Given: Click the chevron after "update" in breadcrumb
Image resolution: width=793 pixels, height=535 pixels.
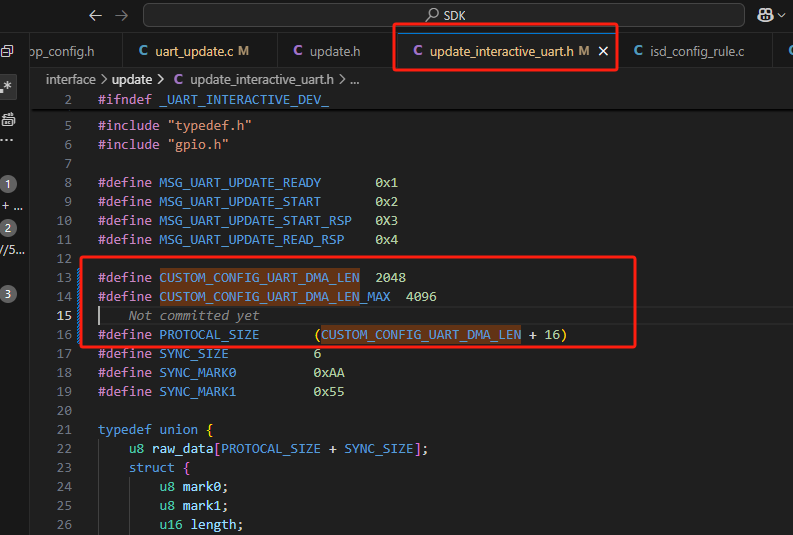Looking at the screenshot, I should (161, 80).
